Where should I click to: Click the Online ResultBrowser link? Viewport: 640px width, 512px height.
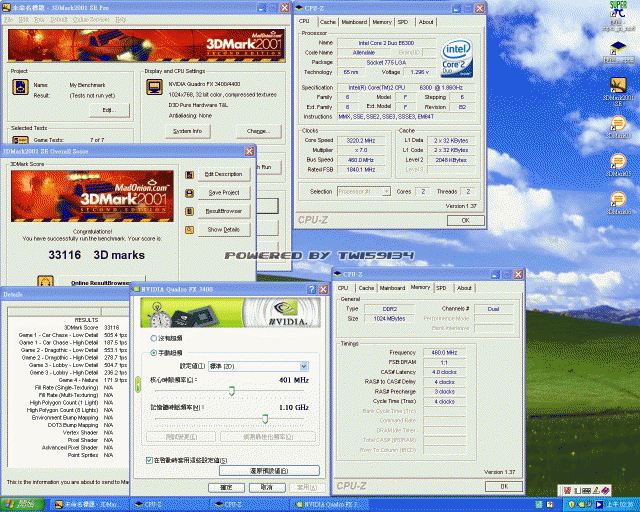(x=101, y=283)
